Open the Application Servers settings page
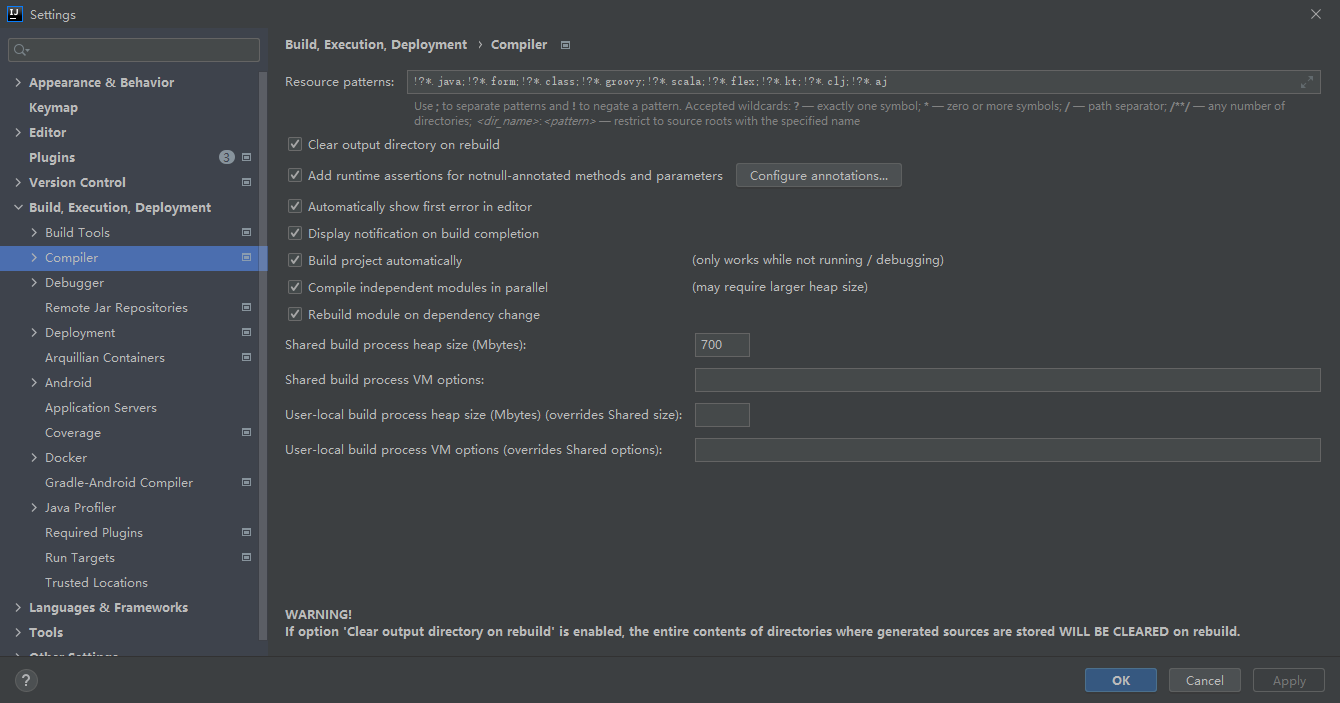Screen dimensions: 1340x703 [x=100, y=408]
